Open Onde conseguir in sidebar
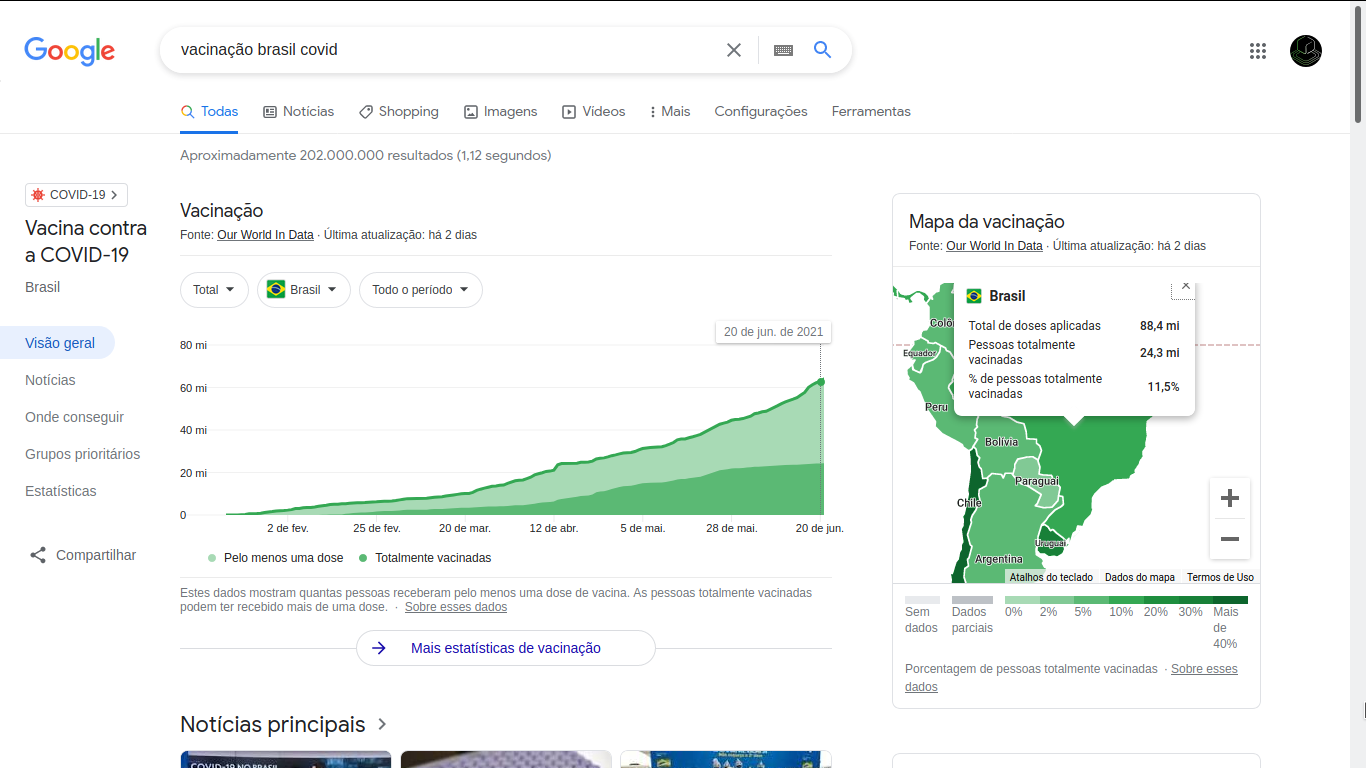Image resolution: width=1366 pixels, height=768 pixels. click(75, 417)
